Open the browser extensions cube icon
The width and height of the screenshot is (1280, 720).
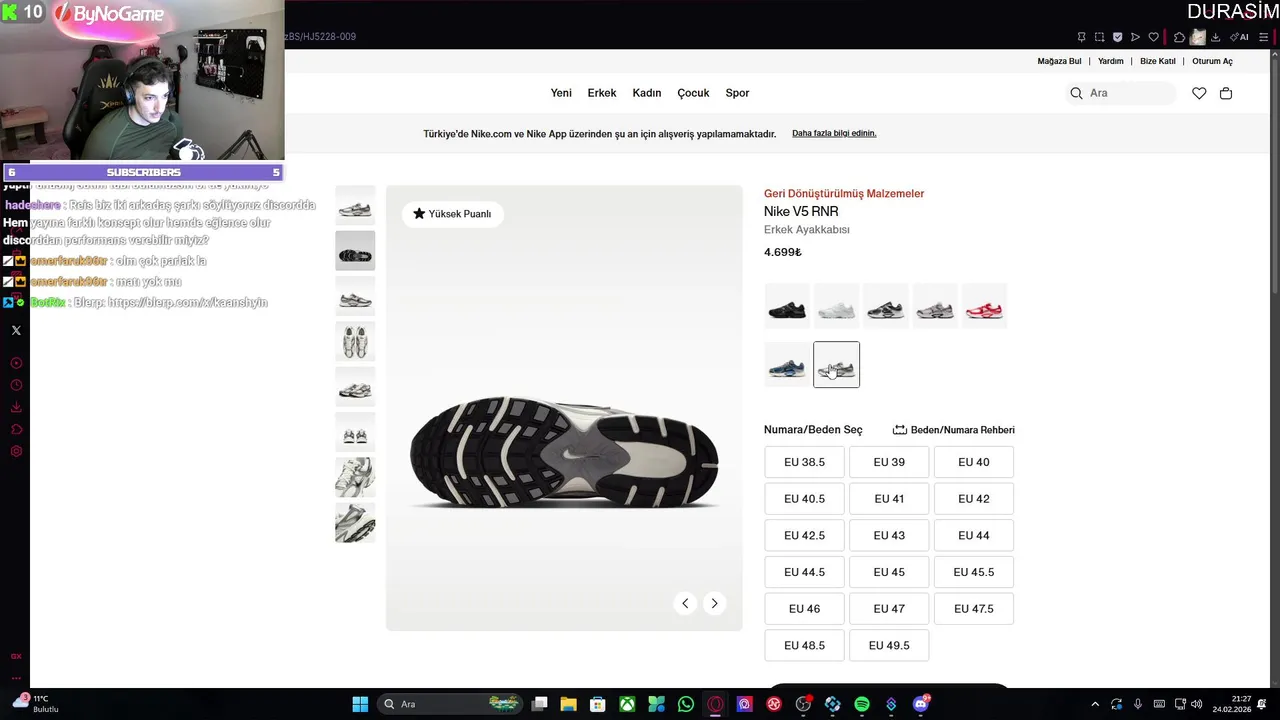1180,37
